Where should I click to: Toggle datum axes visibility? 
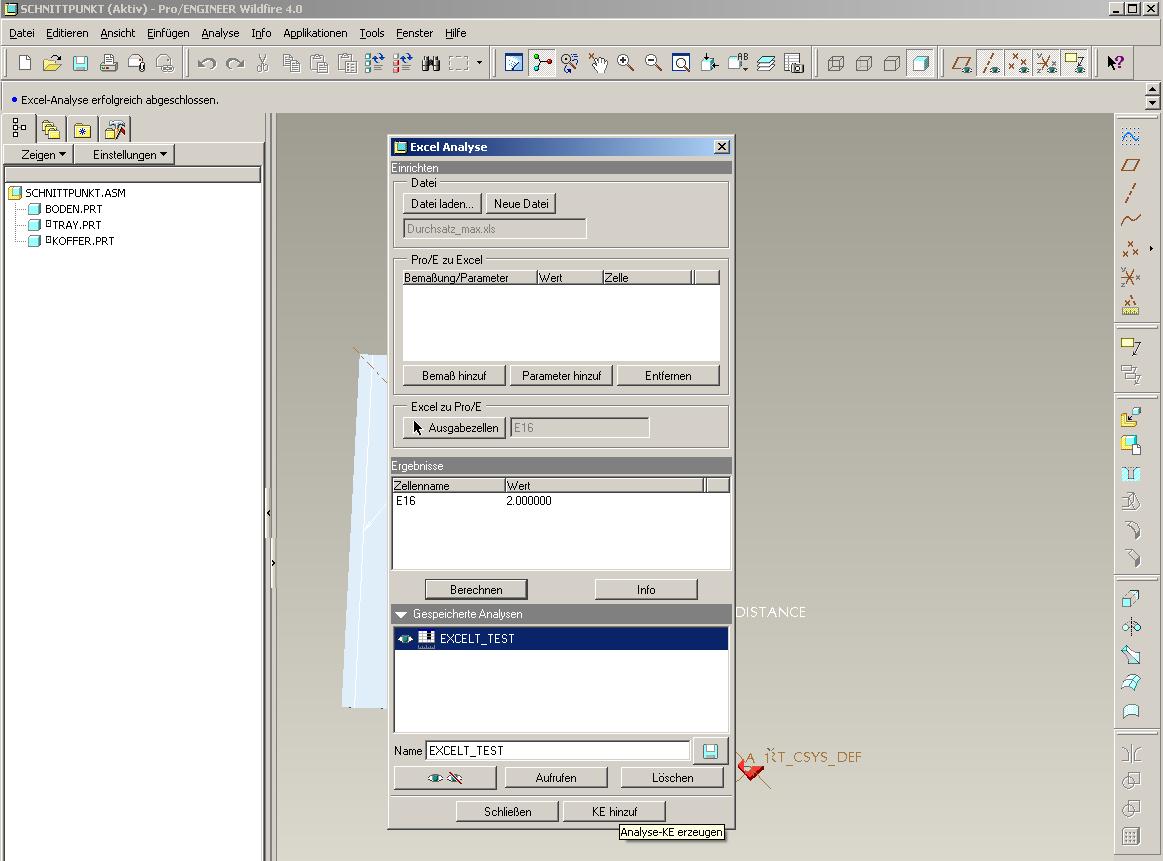(x=990, y=63)
